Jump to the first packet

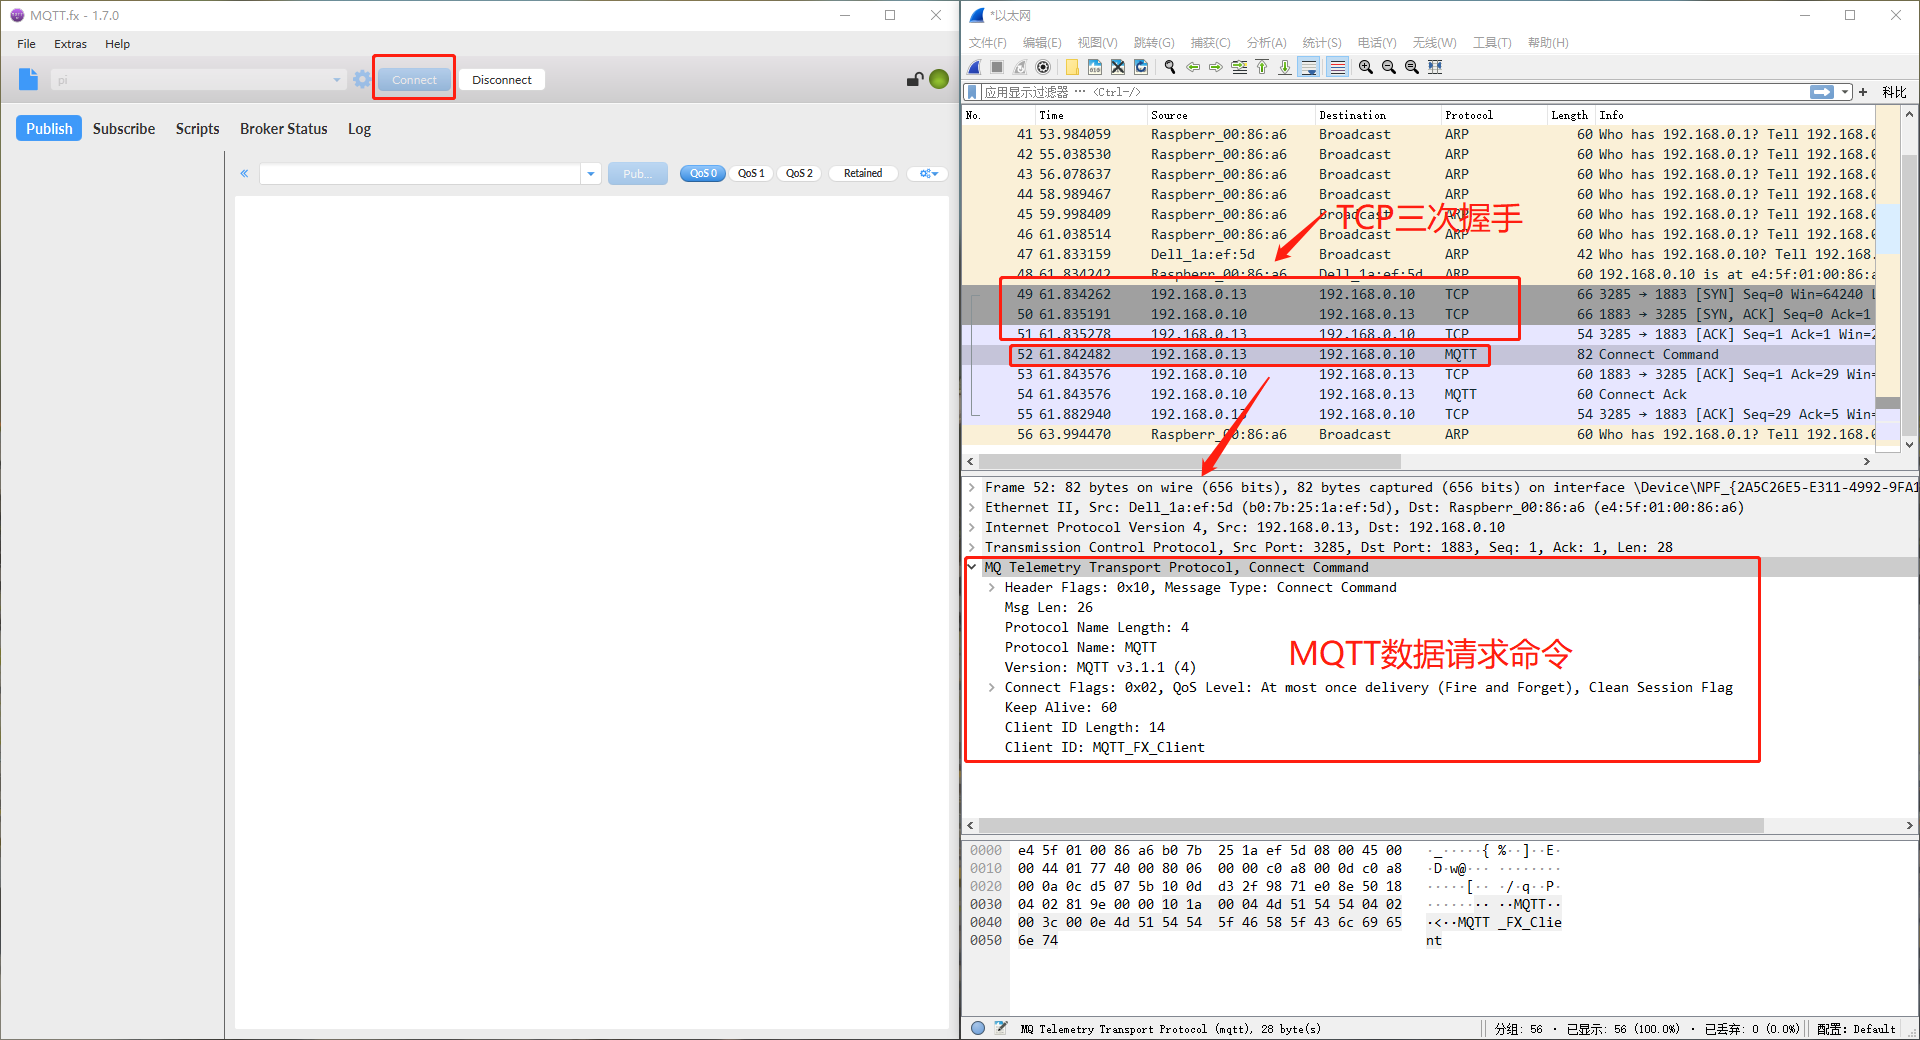pyautogui.click(x=1262, y=67)
